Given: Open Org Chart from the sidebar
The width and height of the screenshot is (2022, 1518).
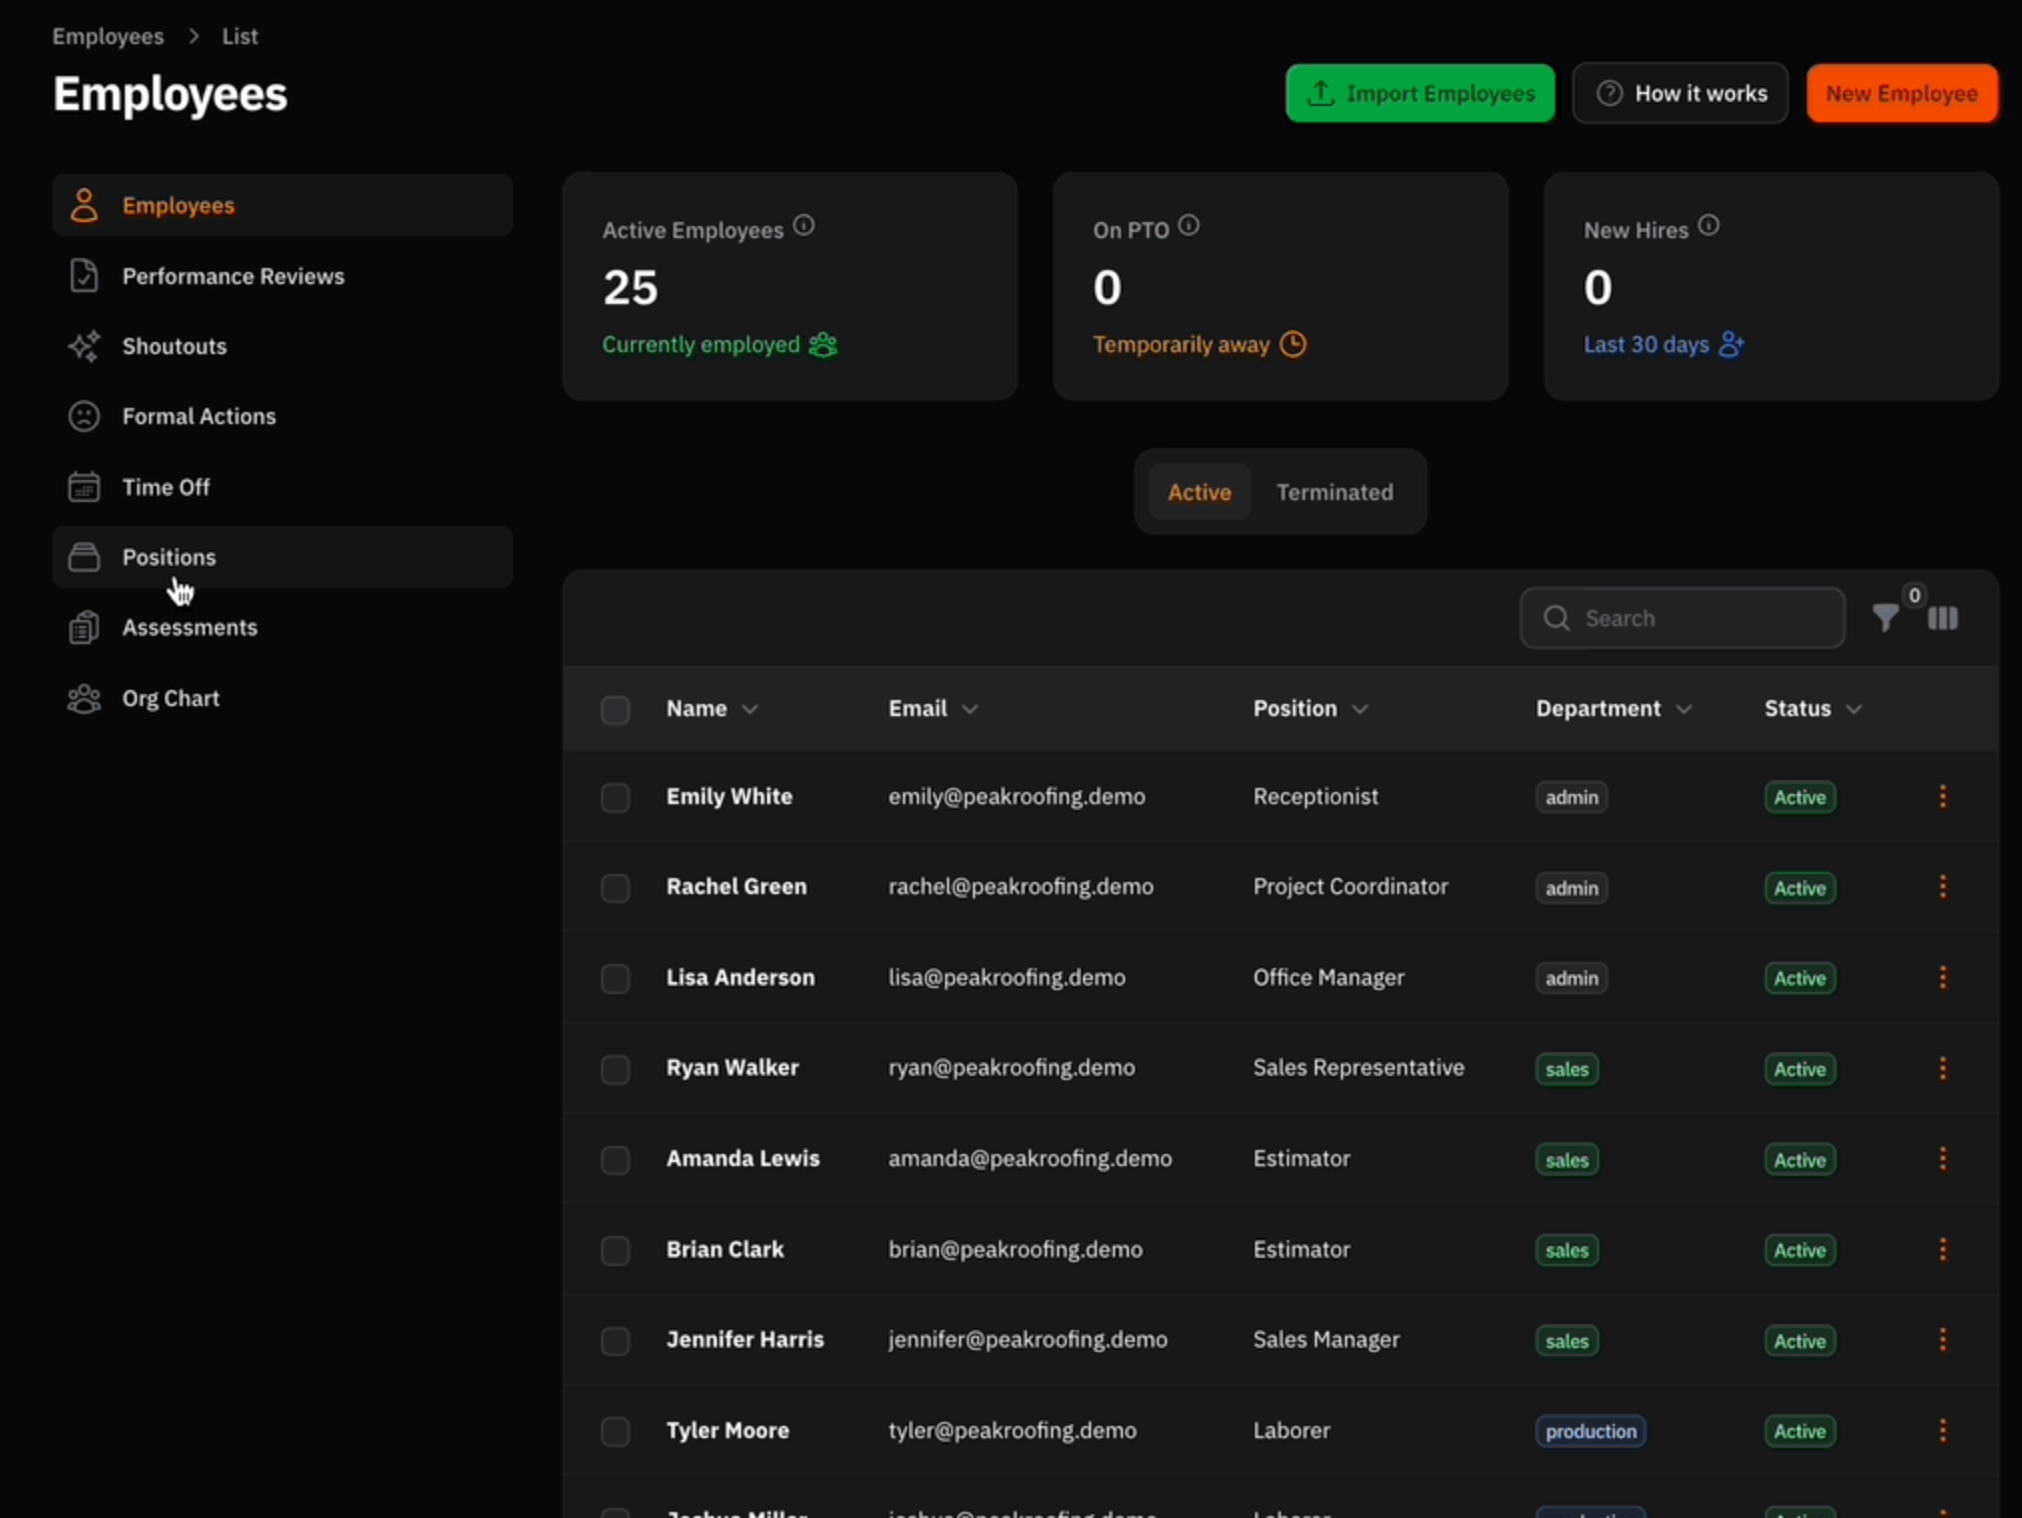Looking at the screenshot, I should click(x=170, y=698).
